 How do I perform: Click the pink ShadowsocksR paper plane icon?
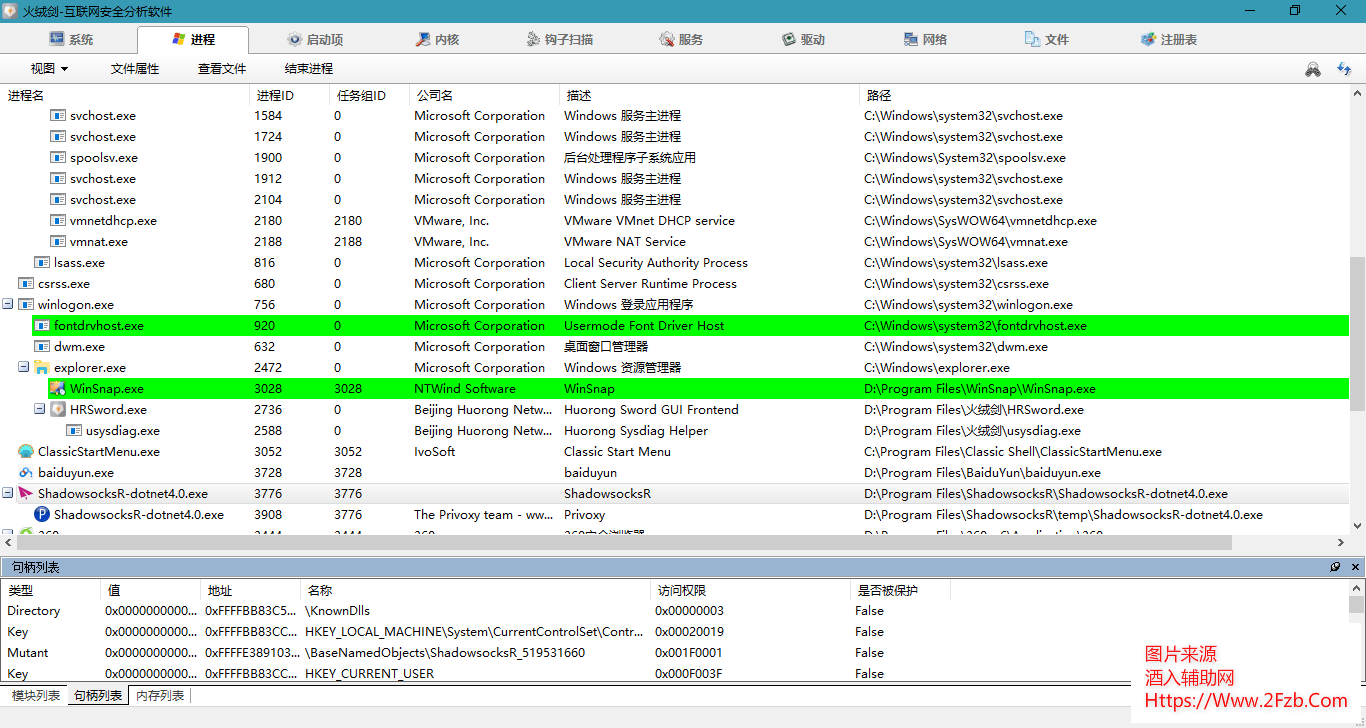click(x=26, y=494)
